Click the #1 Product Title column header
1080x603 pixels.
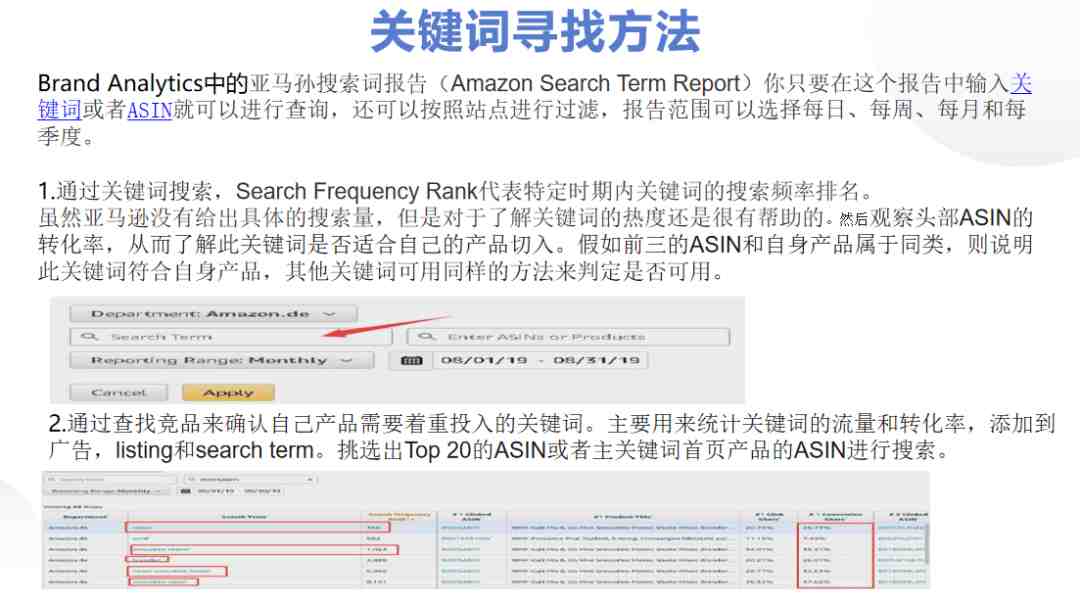[623, 516]
